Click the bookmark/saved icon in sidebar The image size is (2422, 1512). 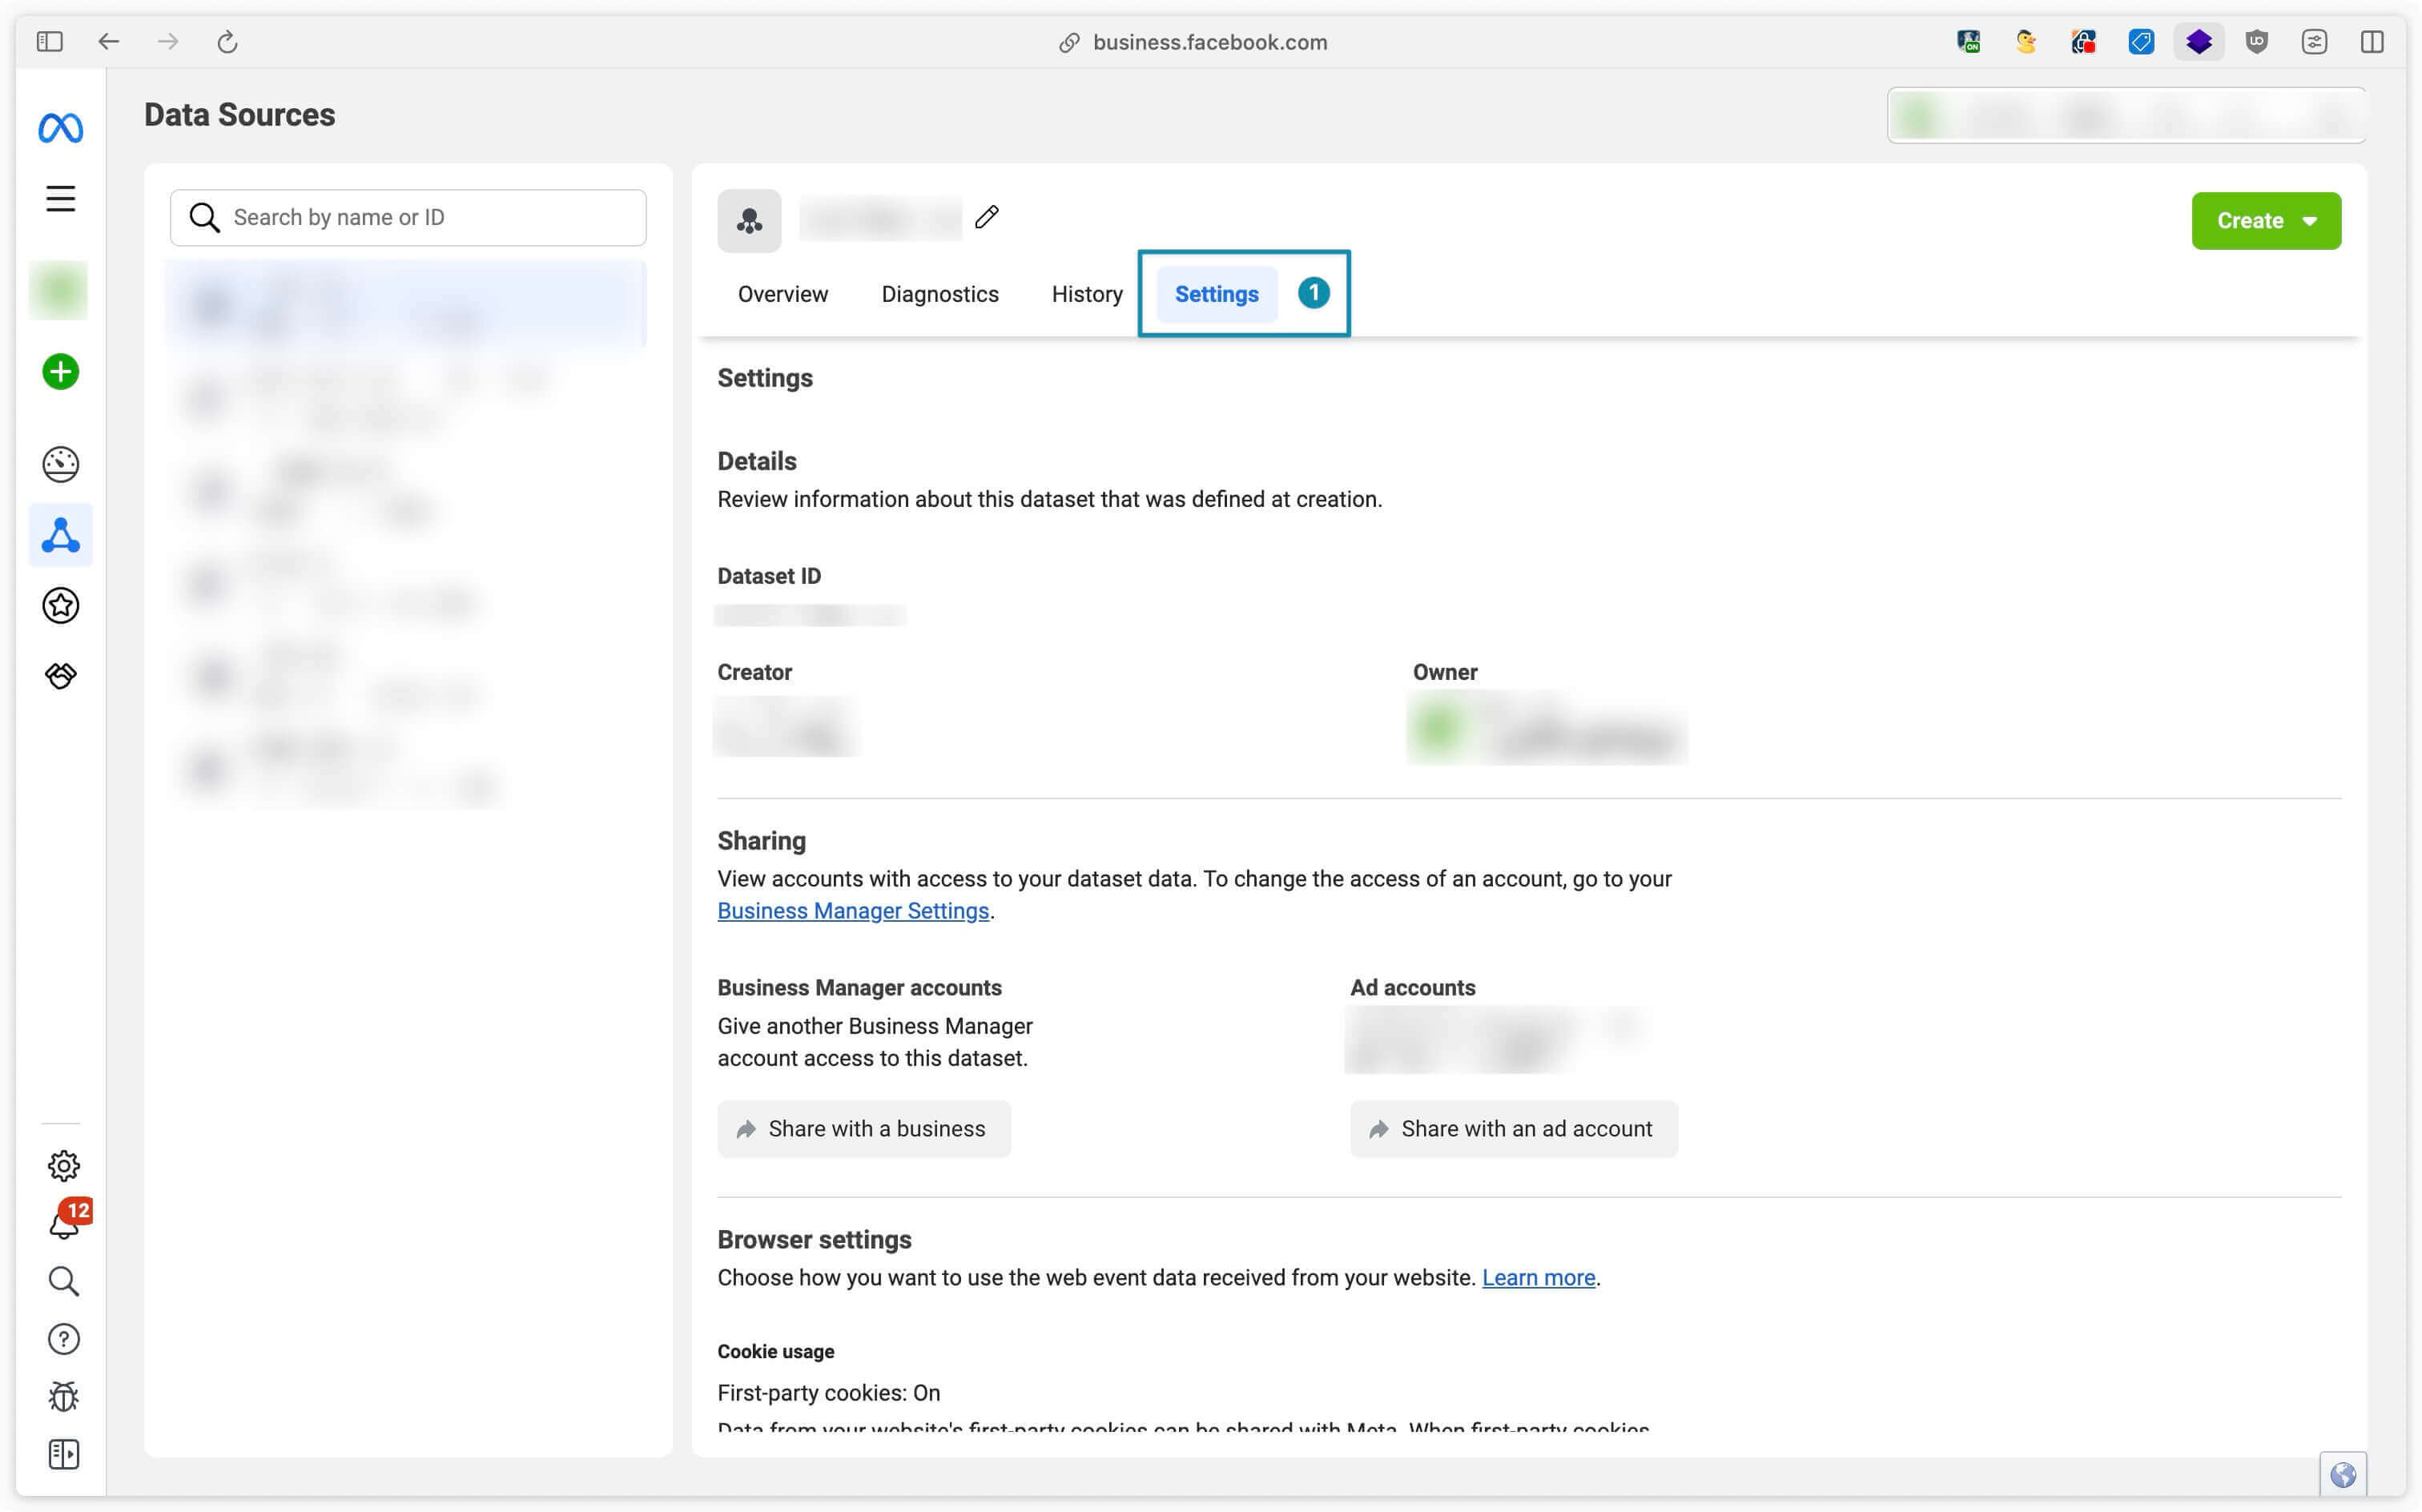[x=59, y=606]
